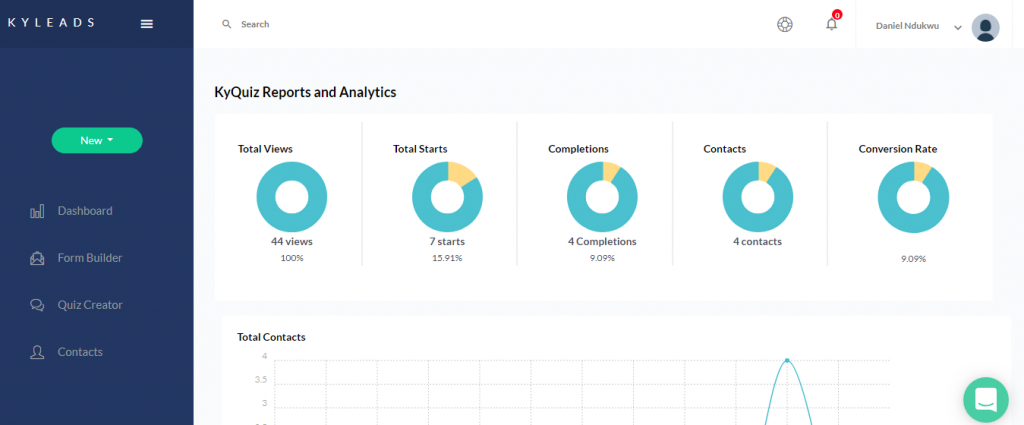Screen dimensions: 1024x425
Task: Click the user profile avatar
Action: pyautogui.click(x=985, y=27)
